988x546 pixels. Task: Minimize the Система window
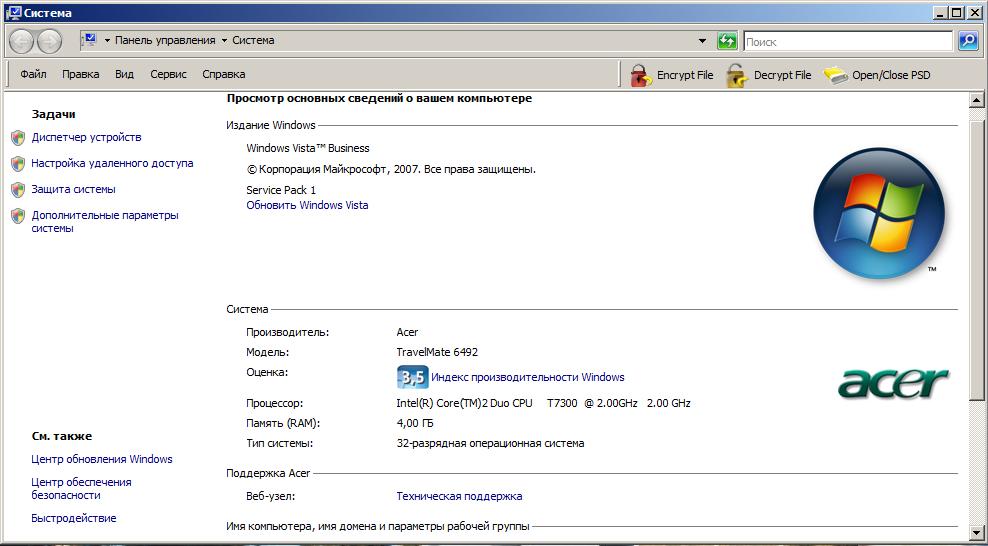941,12
